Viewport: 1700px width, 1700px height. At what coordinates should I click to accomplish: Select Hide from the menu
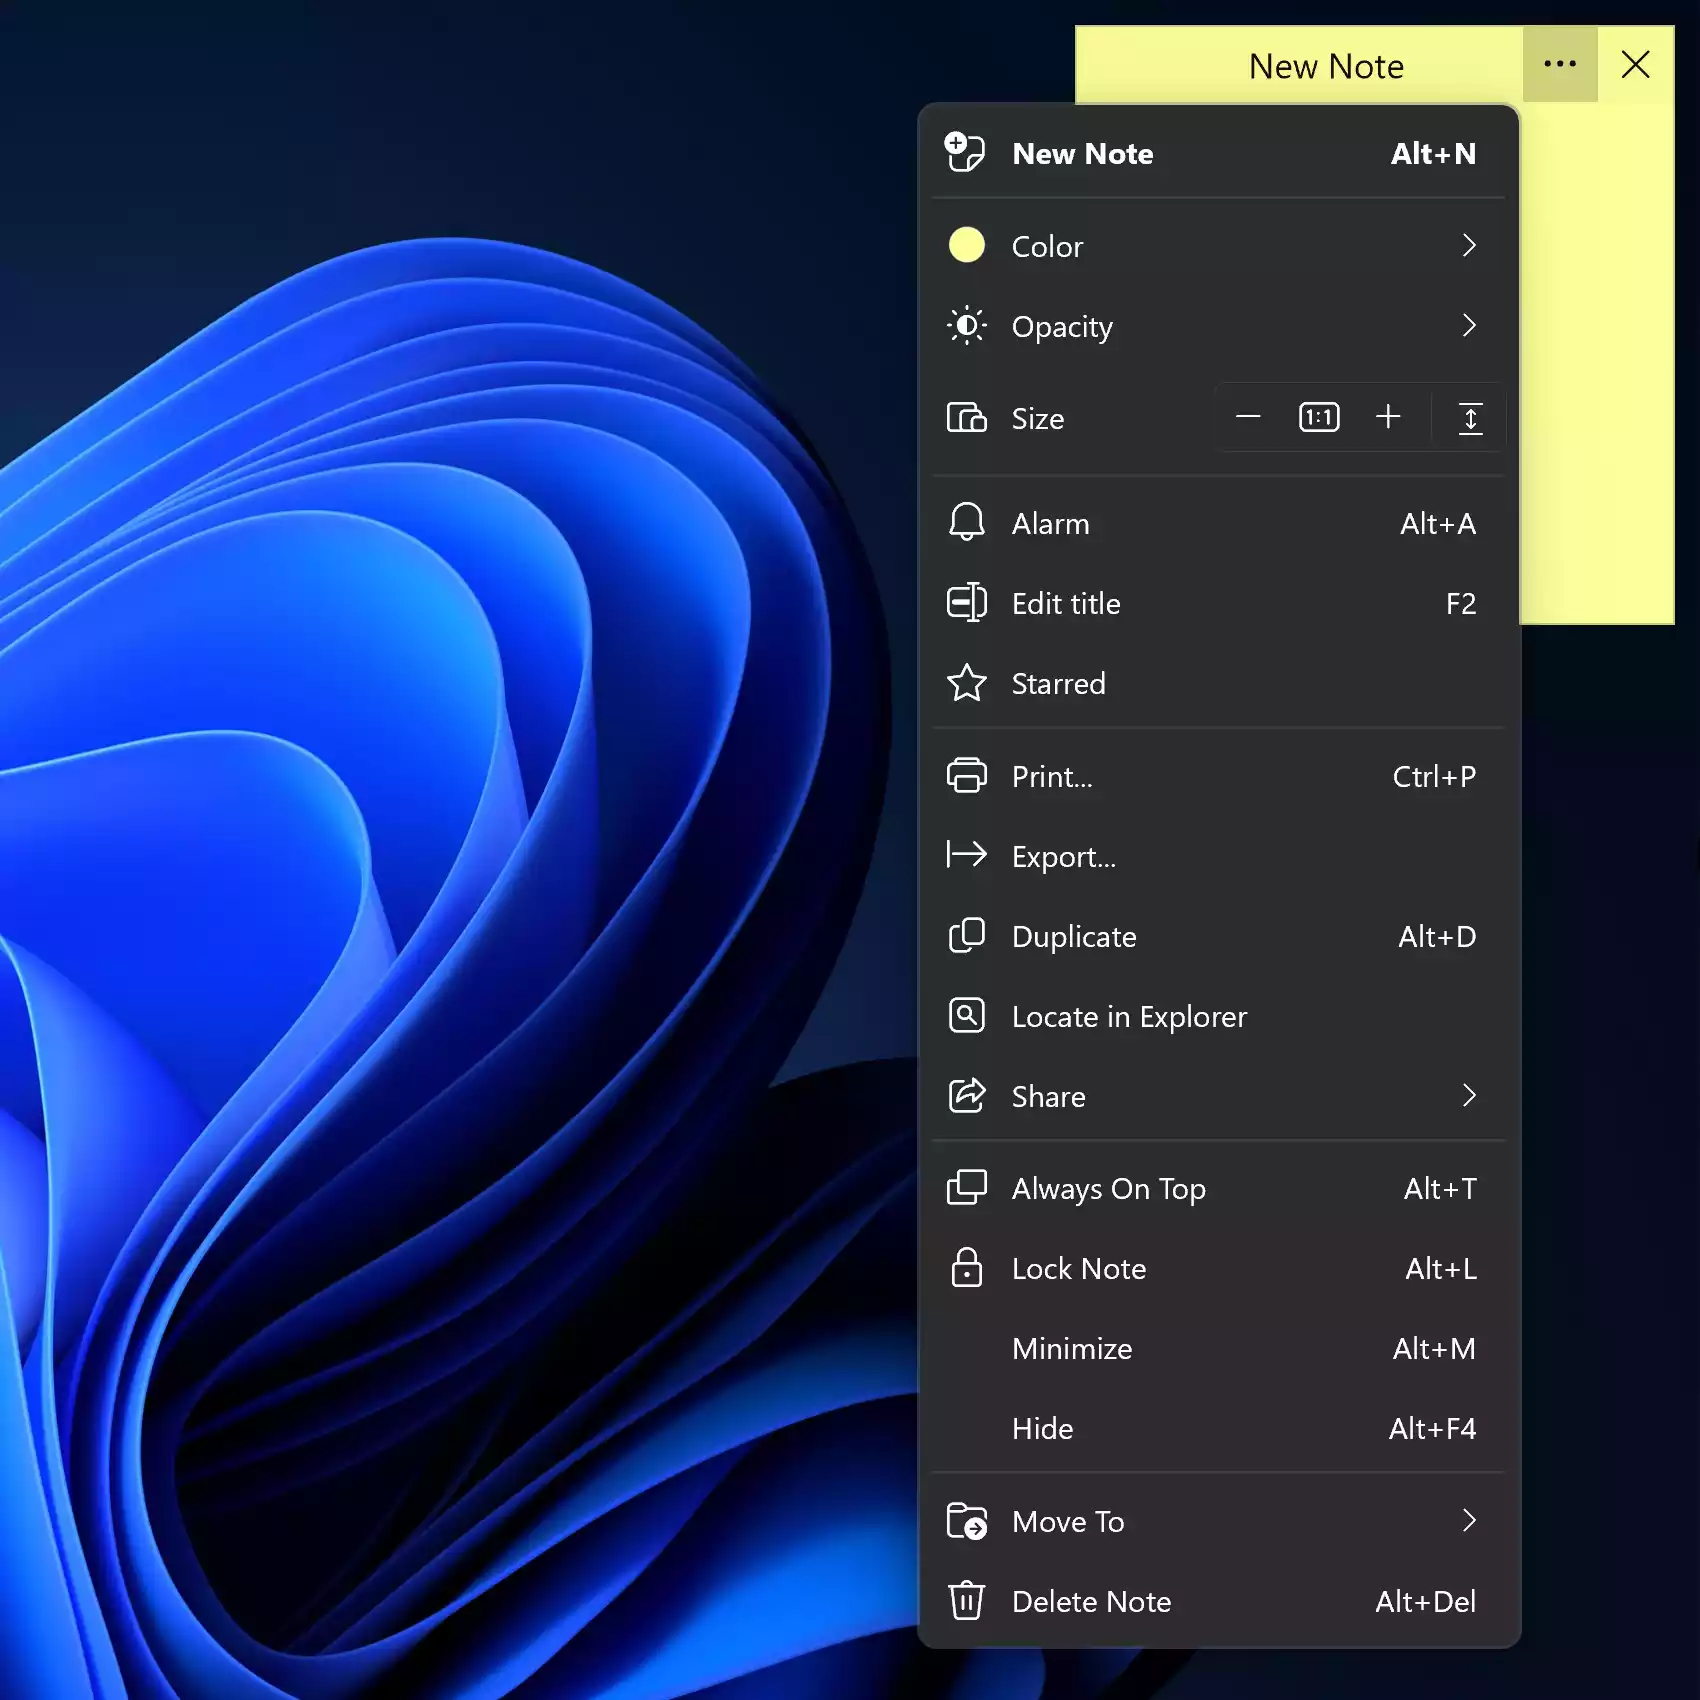pos(1041,1428)
